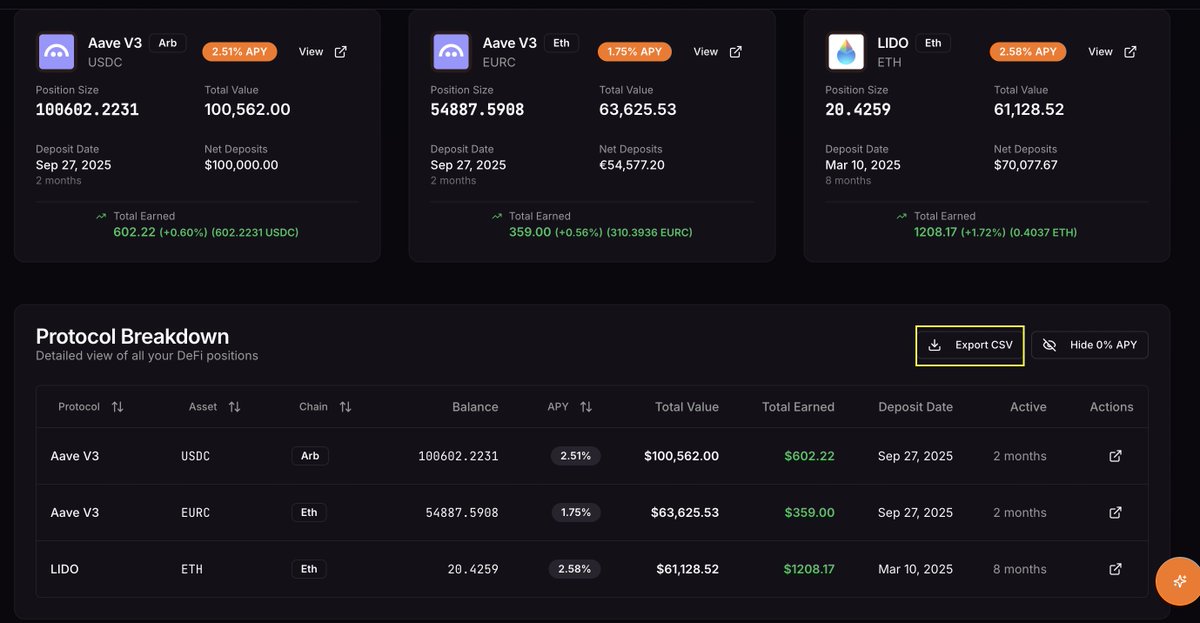Click the Aave V3 logo on the USDC card

point(56,51)
